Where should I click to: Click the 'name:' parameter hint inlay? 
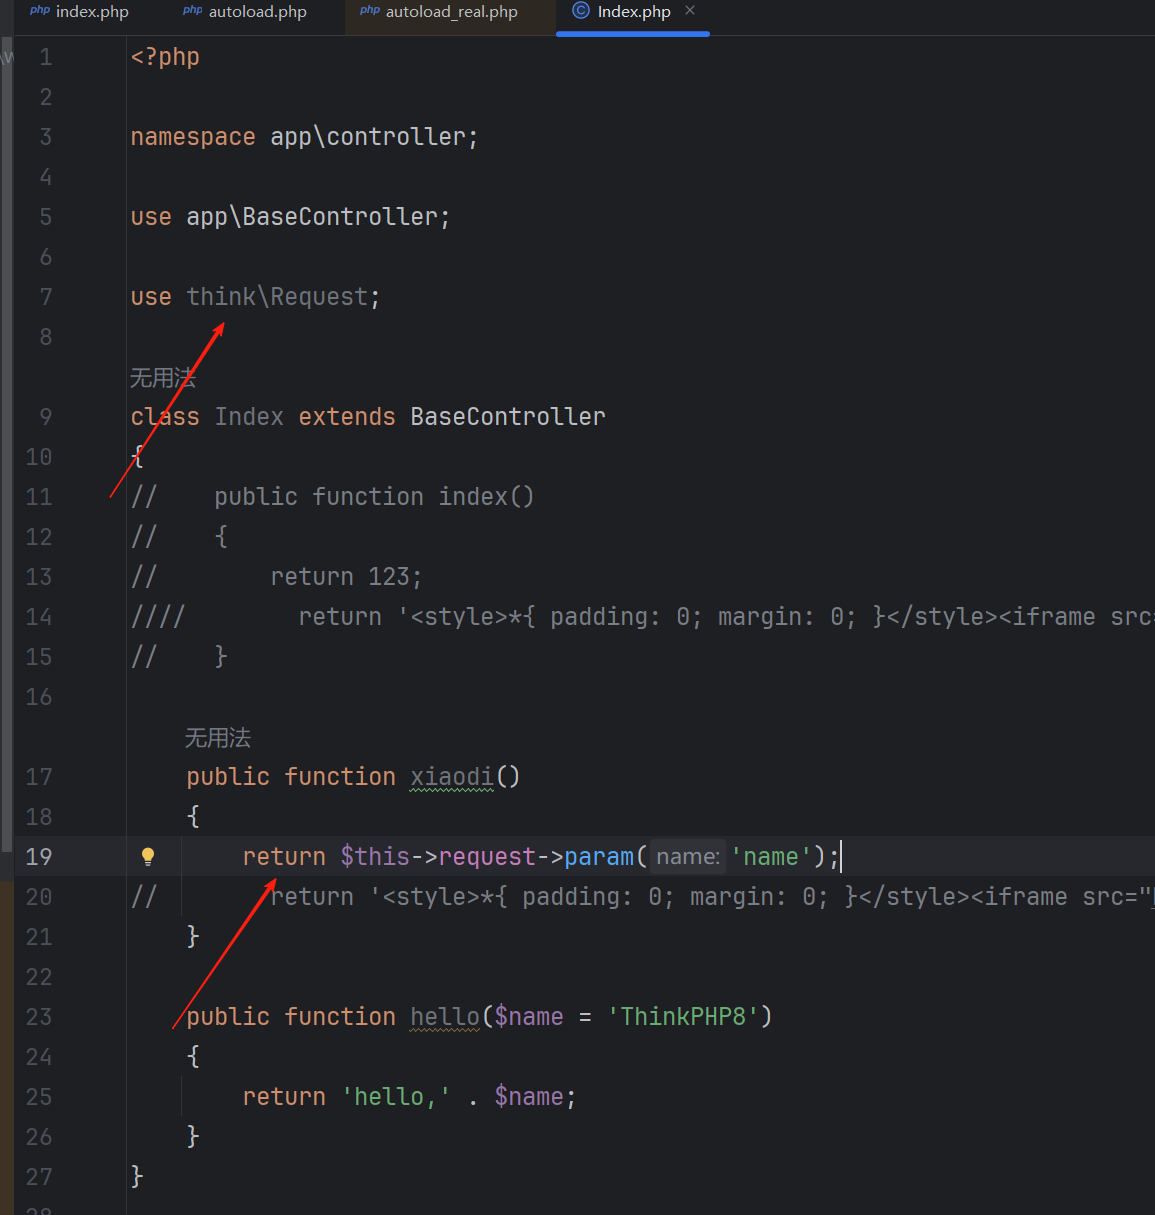click(x=688, y=857)
